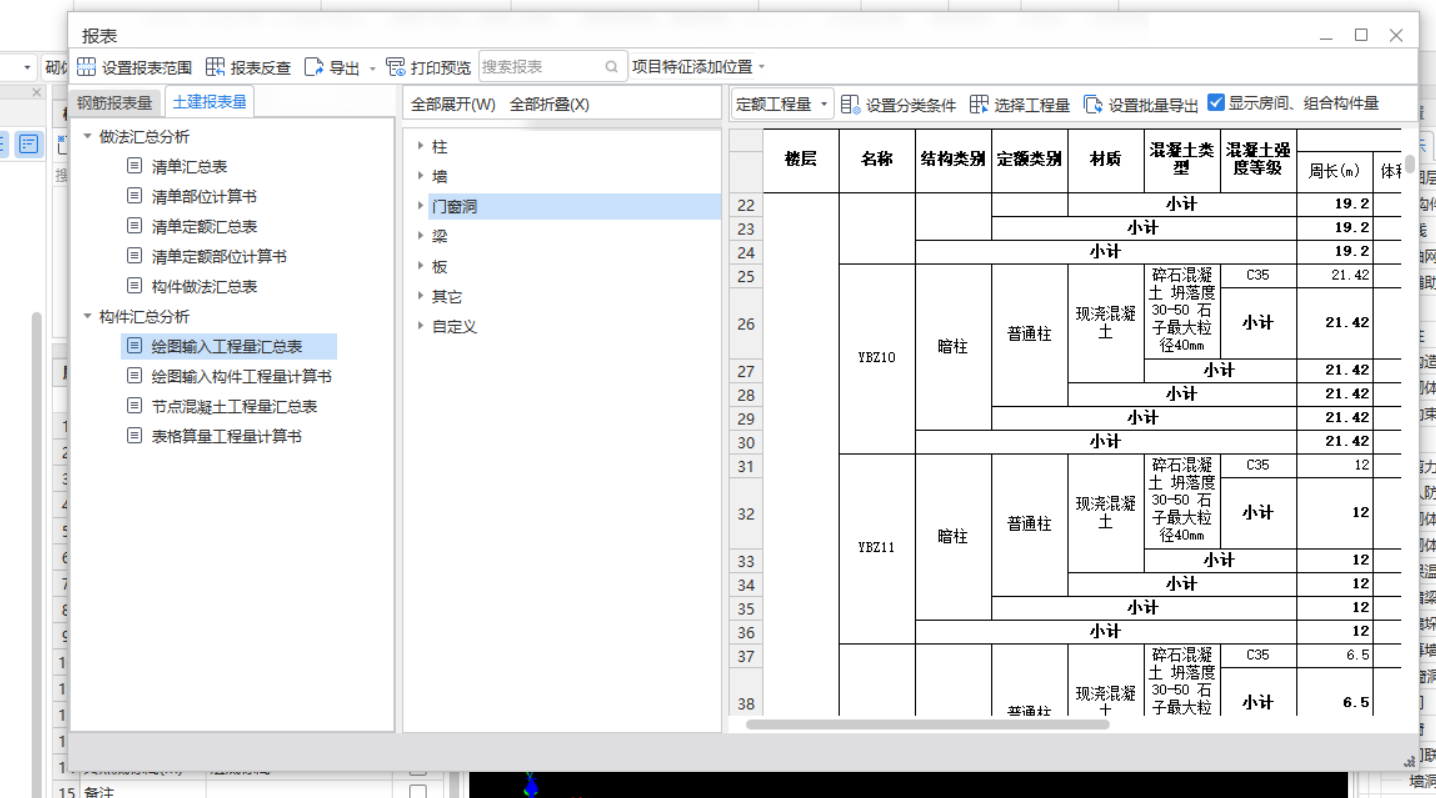1436x798 pixels.
Task: Expand the 自定义 category
Action: point(421,326)
